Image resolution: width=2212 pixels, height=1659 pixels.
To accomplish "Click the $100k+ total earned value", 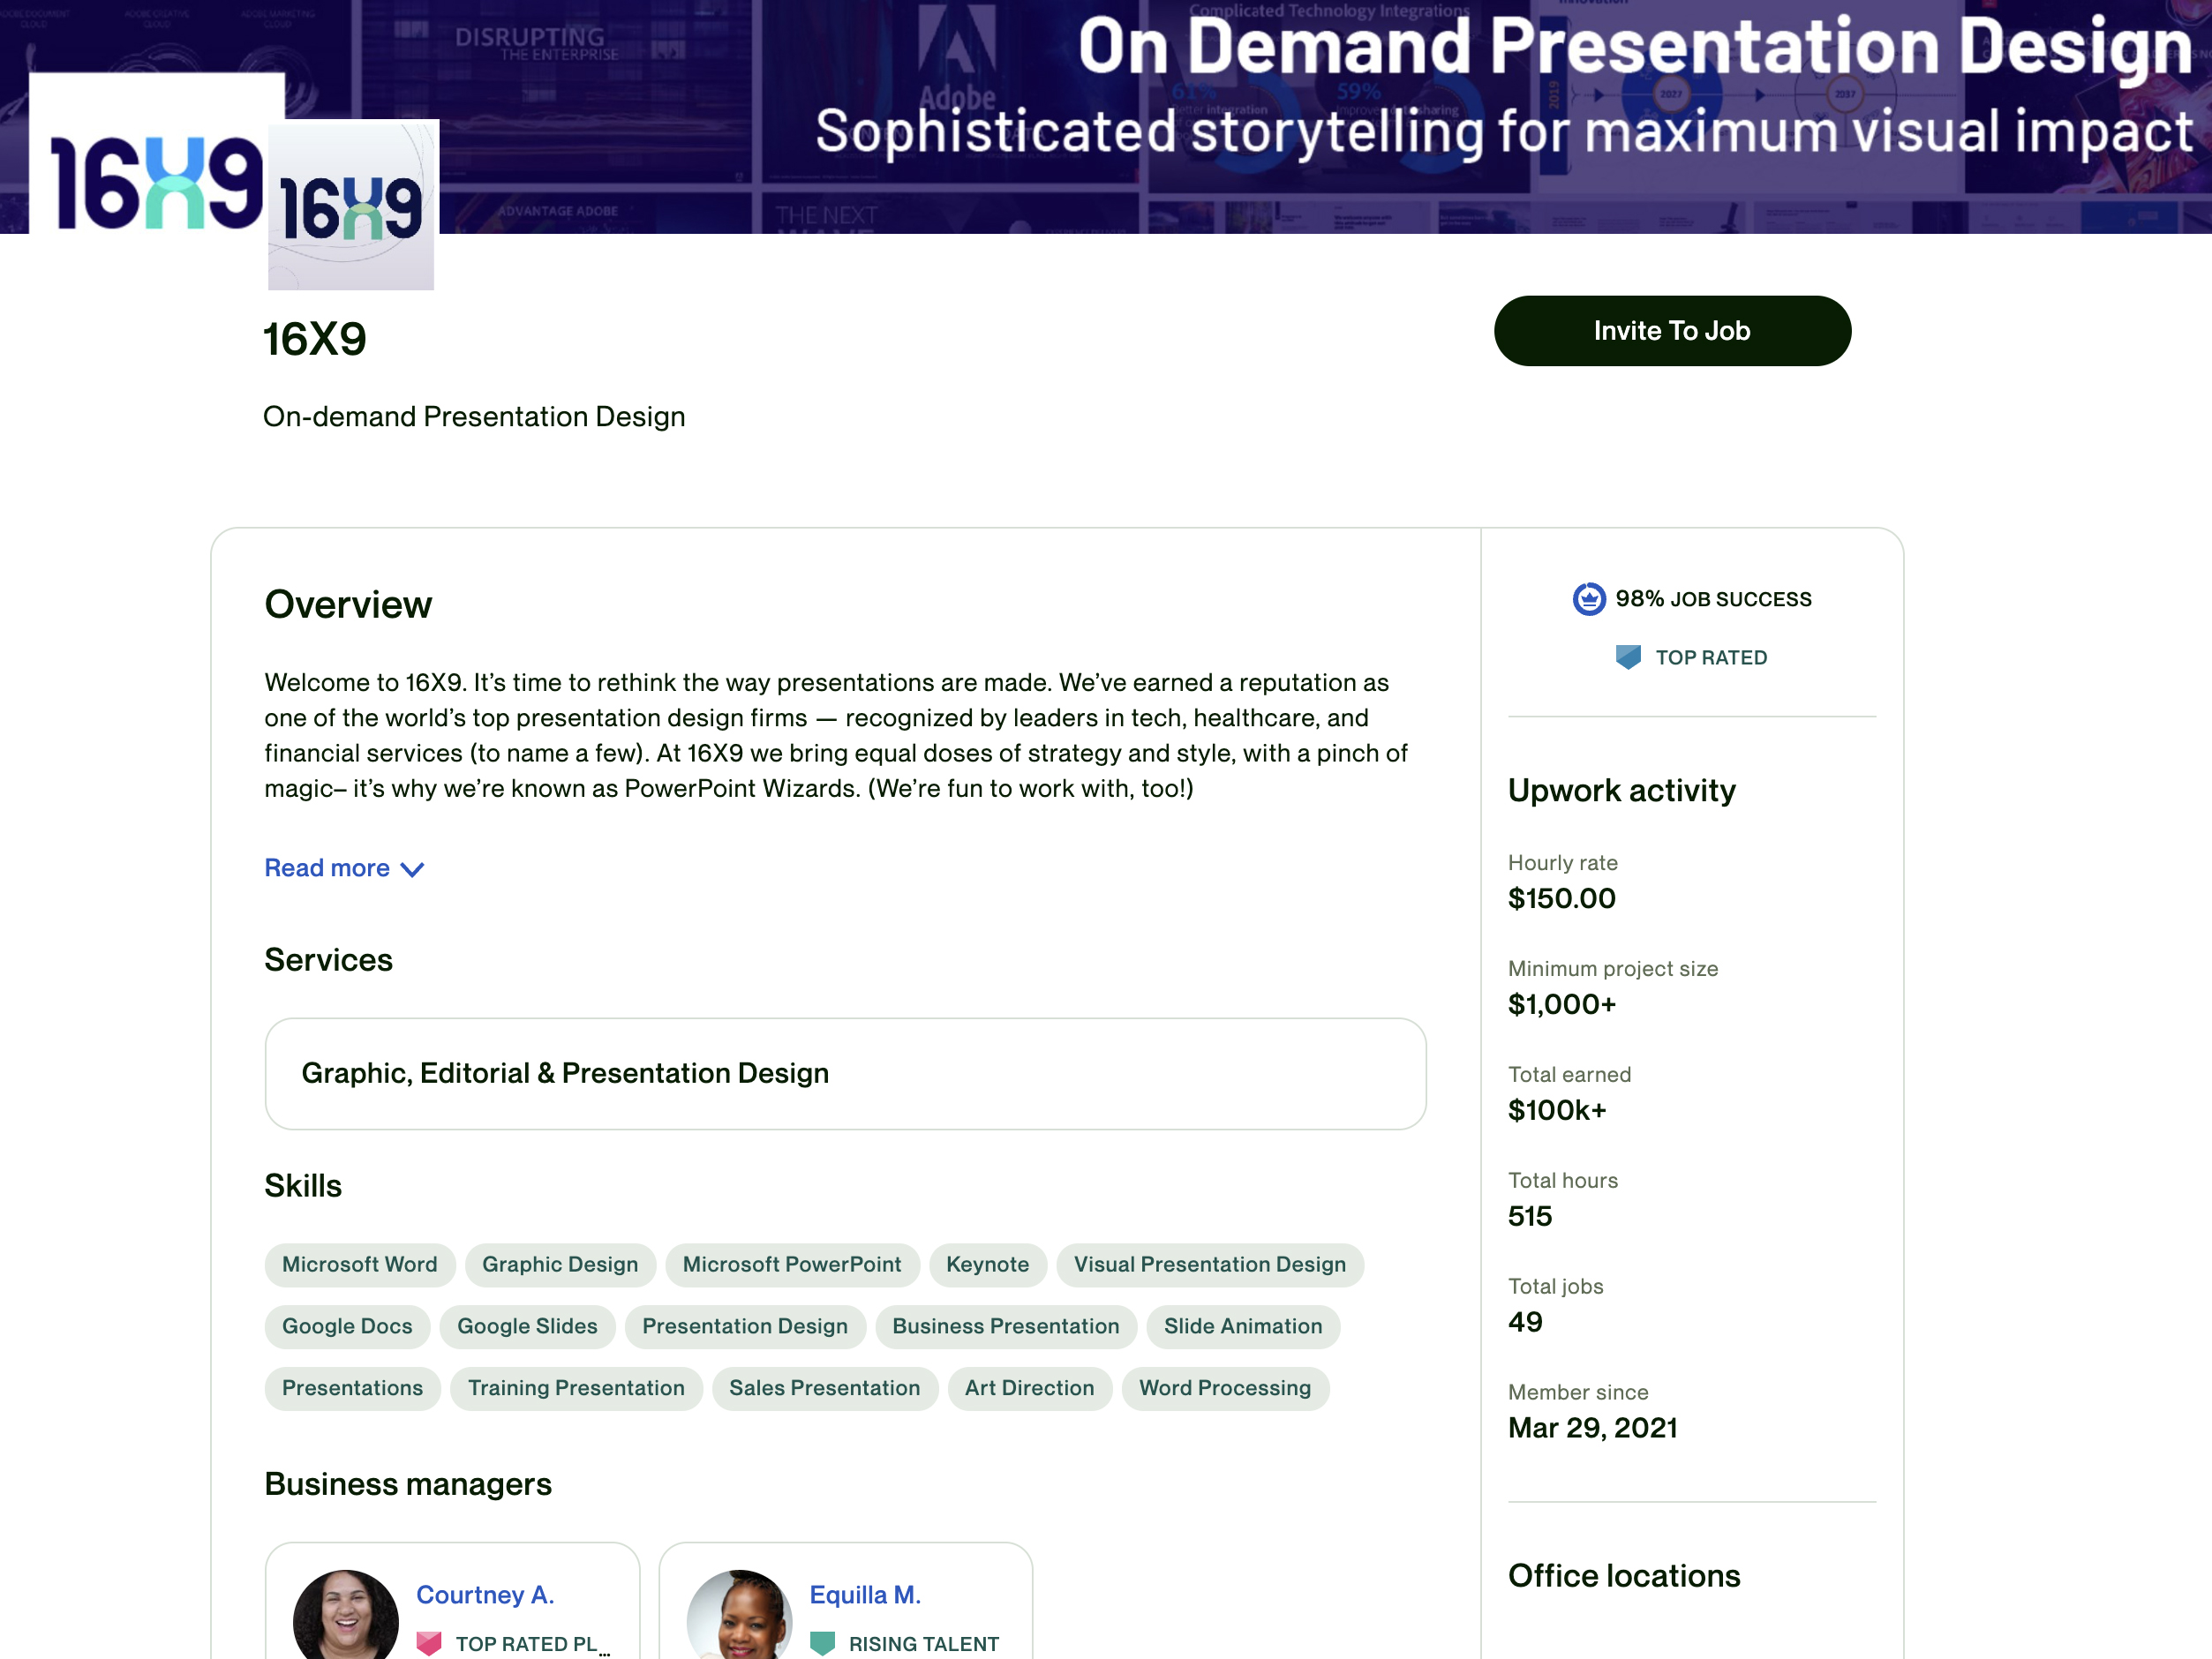I will tap(1557, 1111).
